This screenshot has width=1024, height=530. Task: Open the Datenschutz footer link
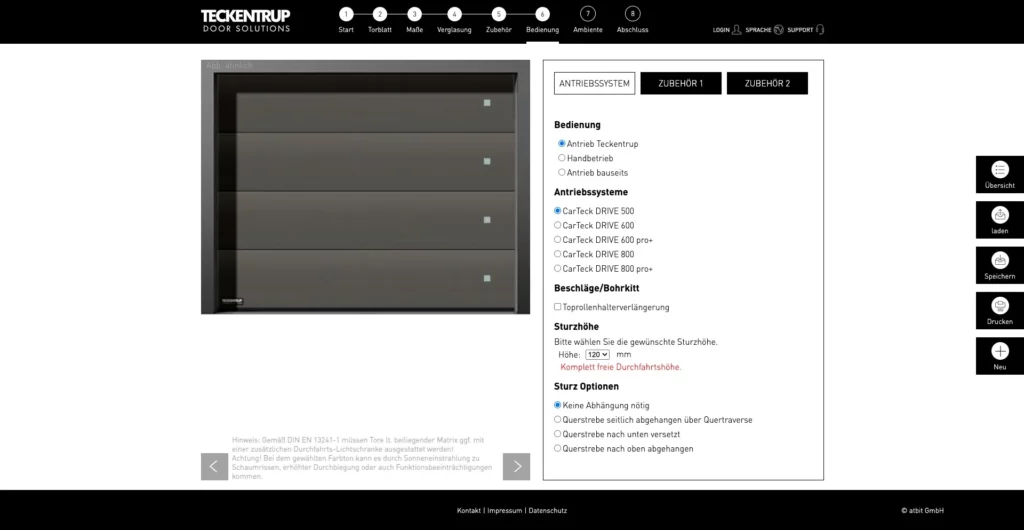click(x=548, y=510)
